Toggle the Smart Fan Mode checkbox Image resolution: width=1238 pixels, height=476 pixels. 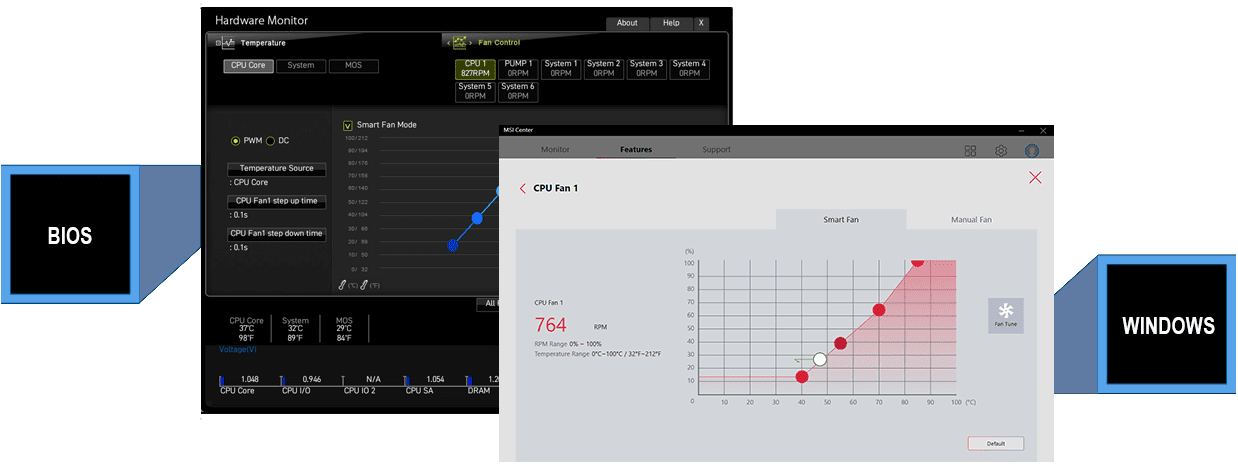point(348,125)
